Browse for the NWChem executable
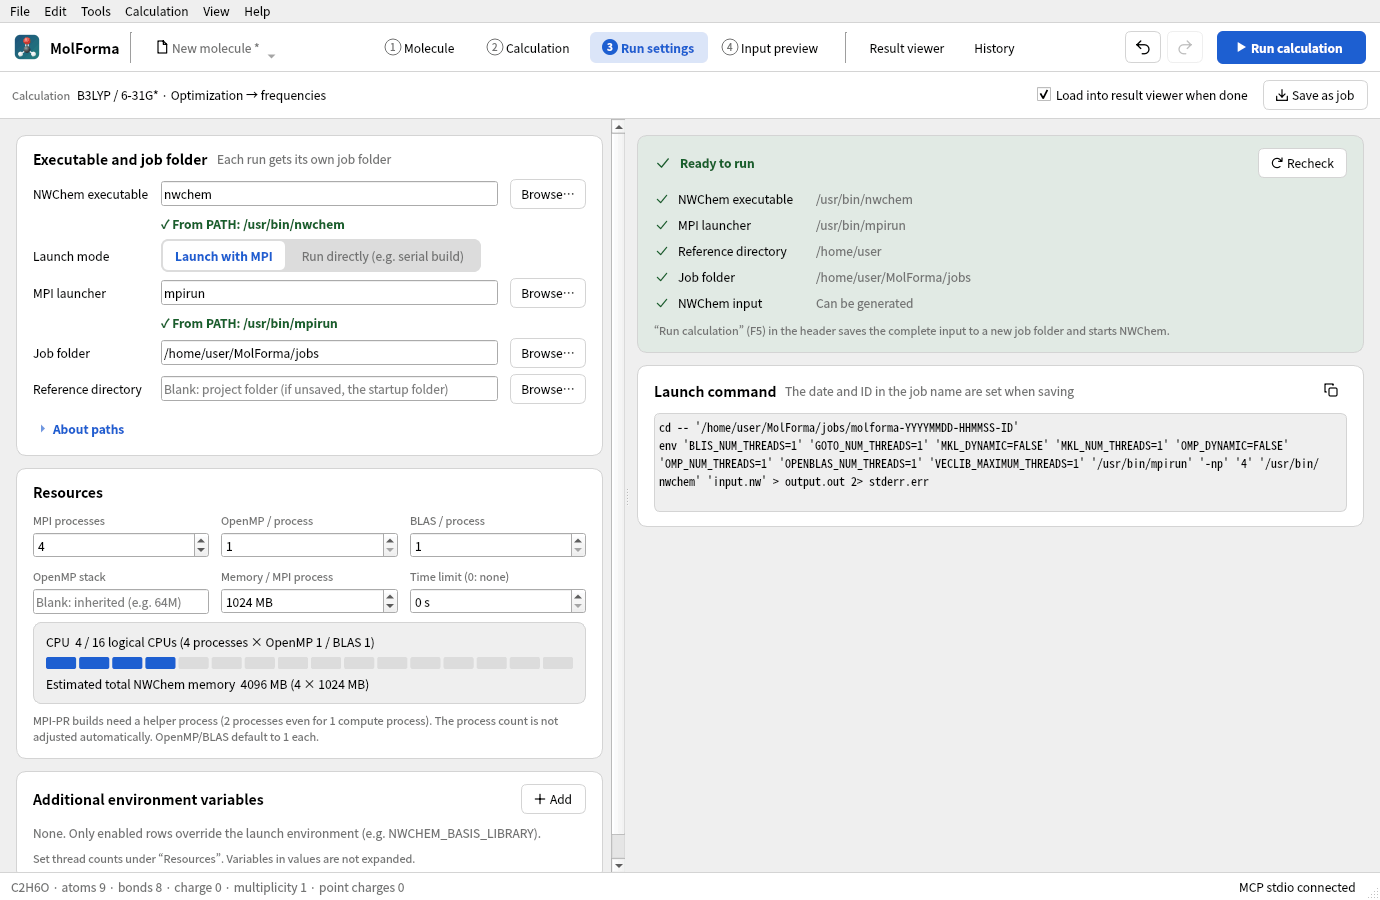The height and width of the screenshot is (900, 1380). pyautogui.click(x=548, y=194)
